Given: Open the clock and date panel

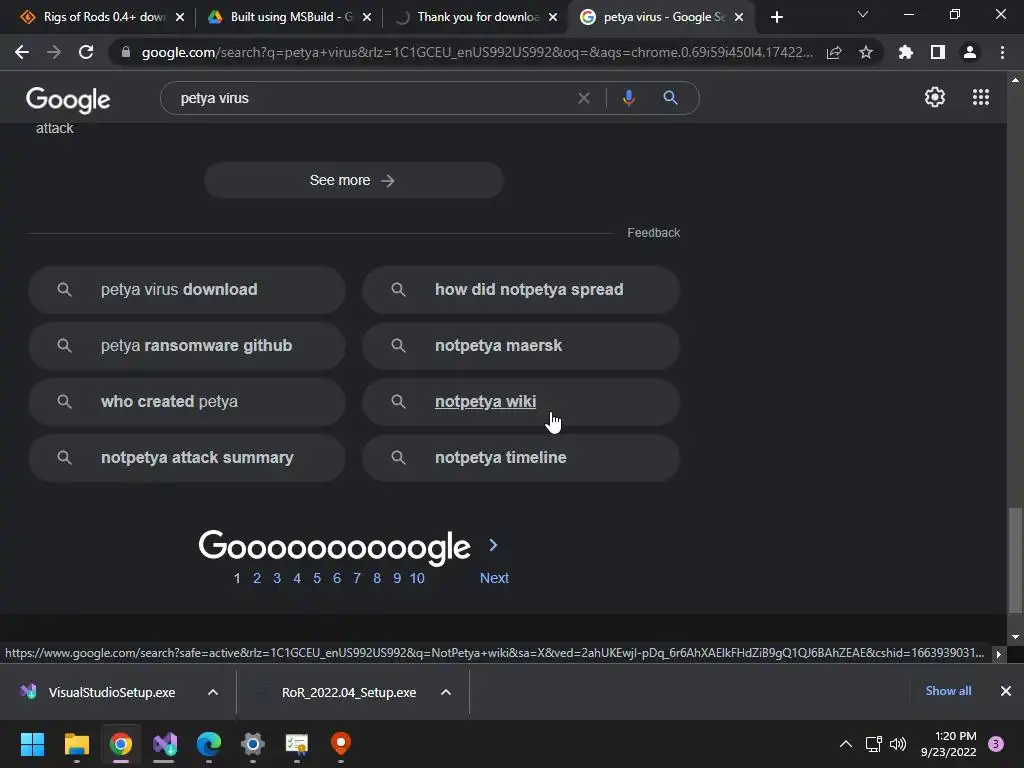Looking at the screenshot, I should (x=948, y=743).
